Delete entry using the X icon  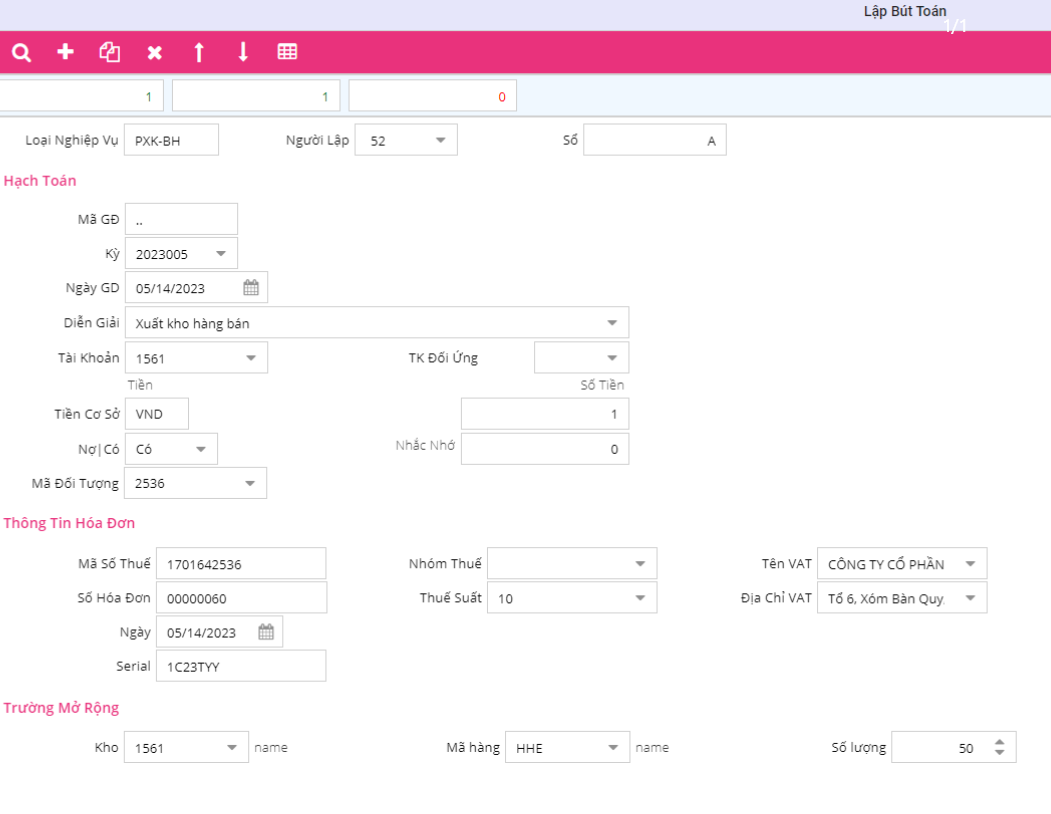point(154,52)
